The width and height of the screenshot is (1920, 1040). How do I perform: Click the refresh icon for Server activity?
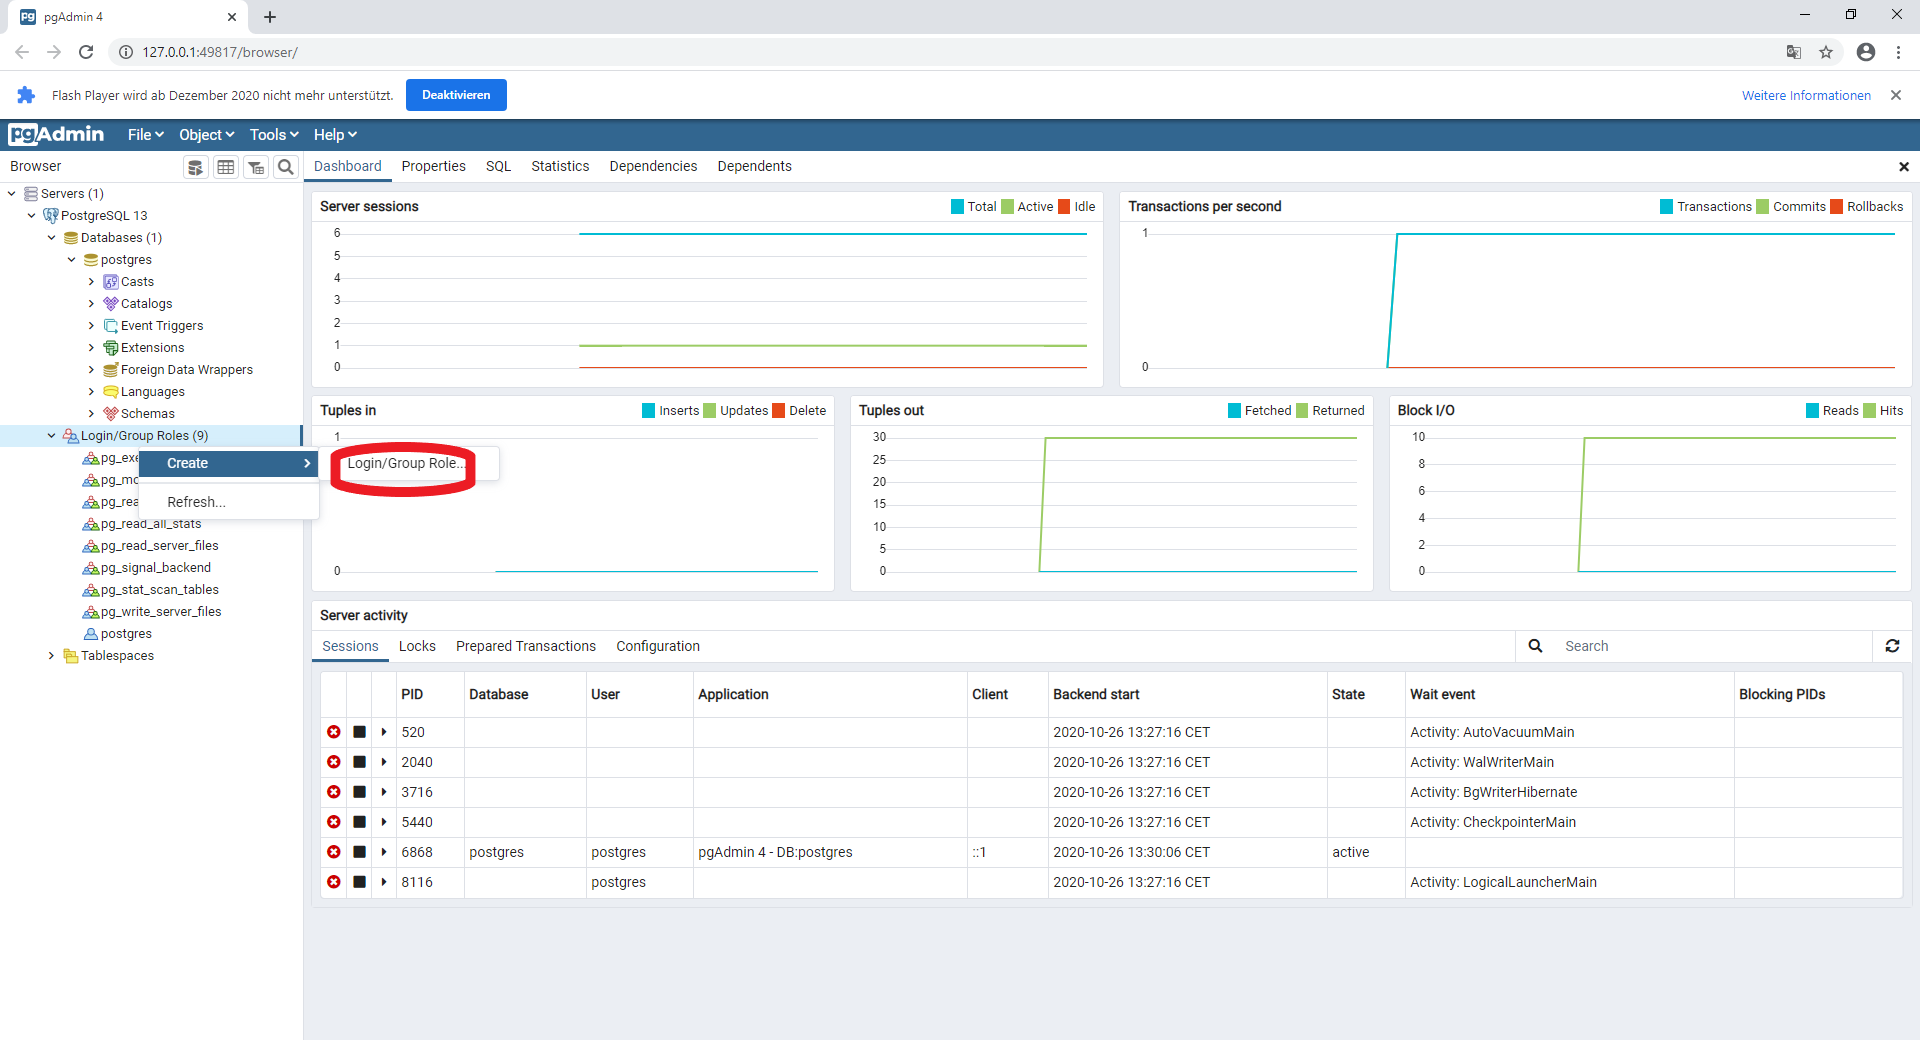tap(1892, 646)
